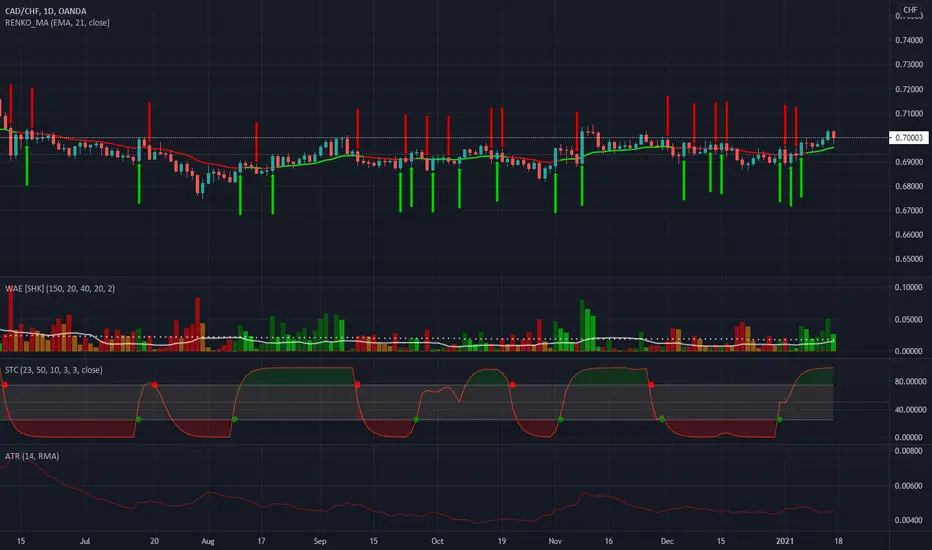Click the CAD/CHF, 1D, OANDA symbol title
This screenshot has width=932, height=550.
(46, 11)
